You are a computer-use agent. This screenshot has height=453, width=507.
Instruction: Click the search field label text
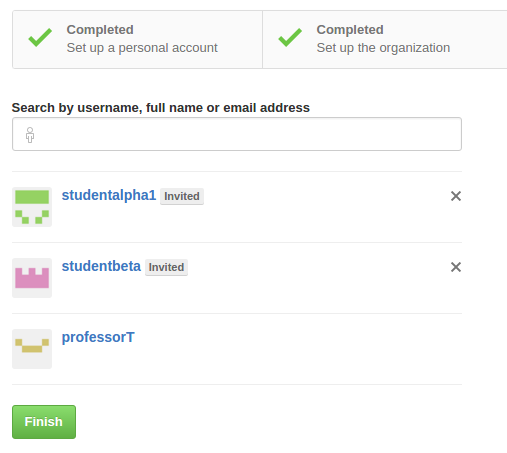(x=161, y=108)
